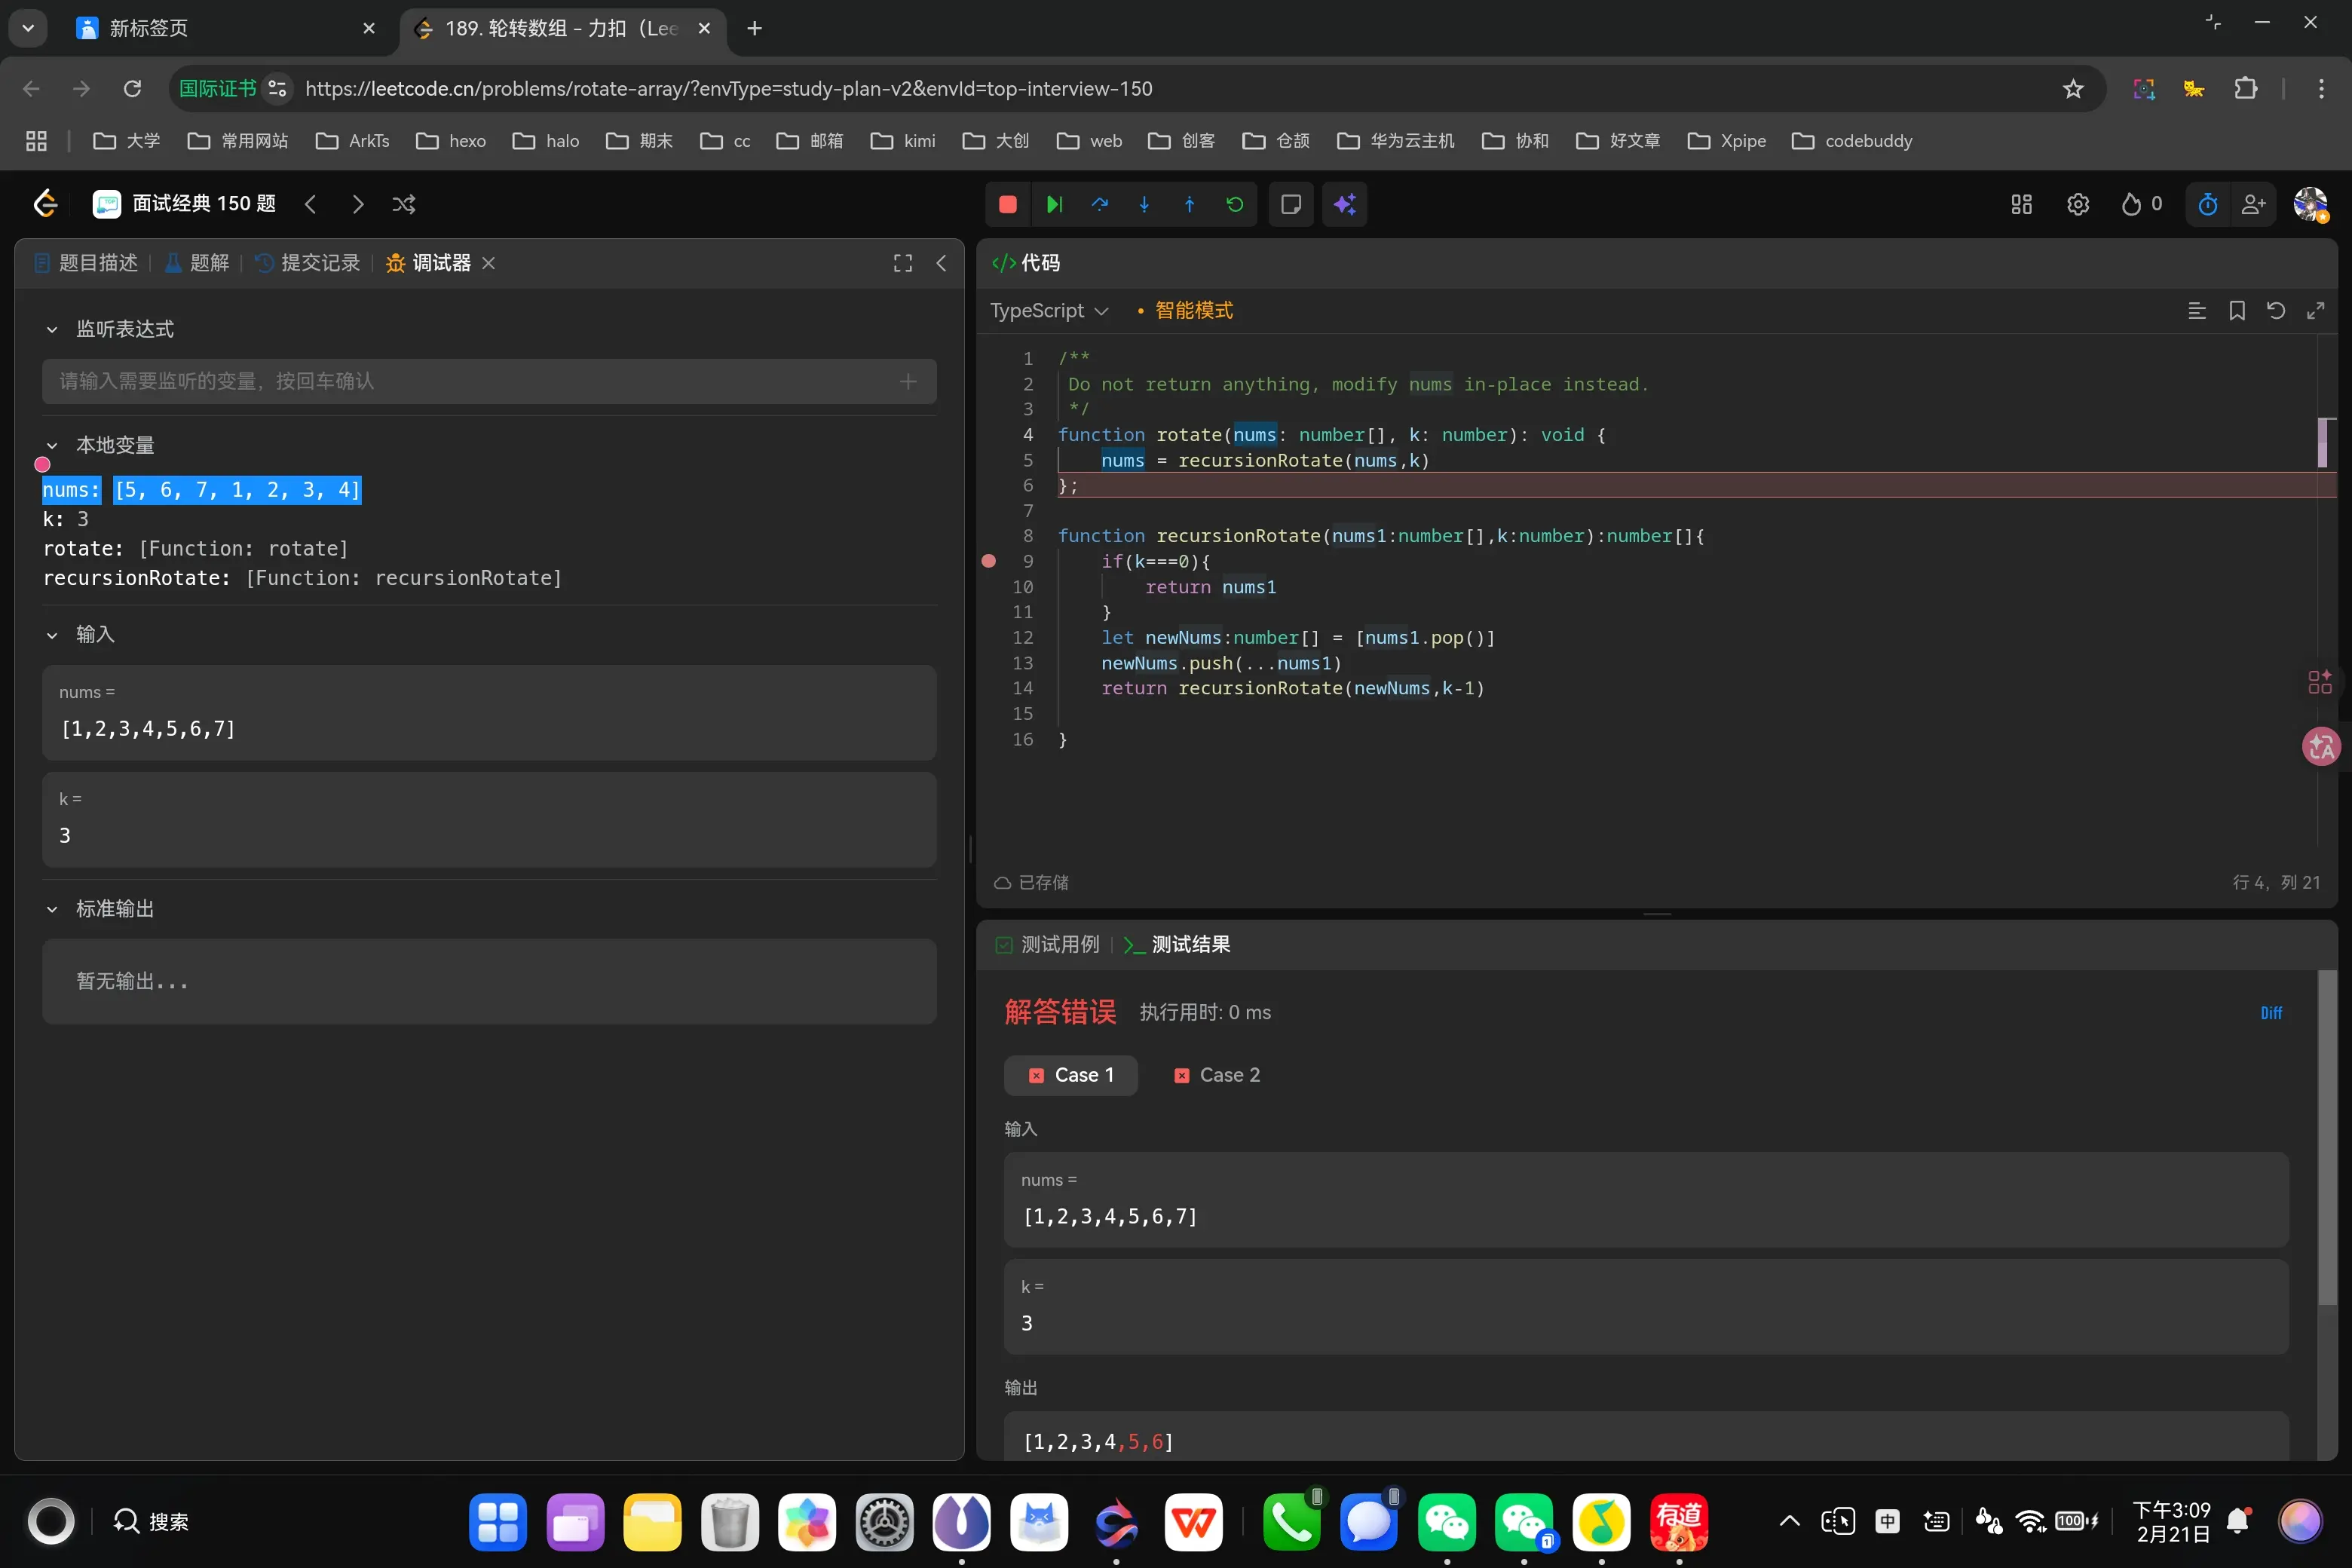Toggle the nums watch breakpoint dot
Viewport: 2352px width, 1568px height.
tap(42, 464)
